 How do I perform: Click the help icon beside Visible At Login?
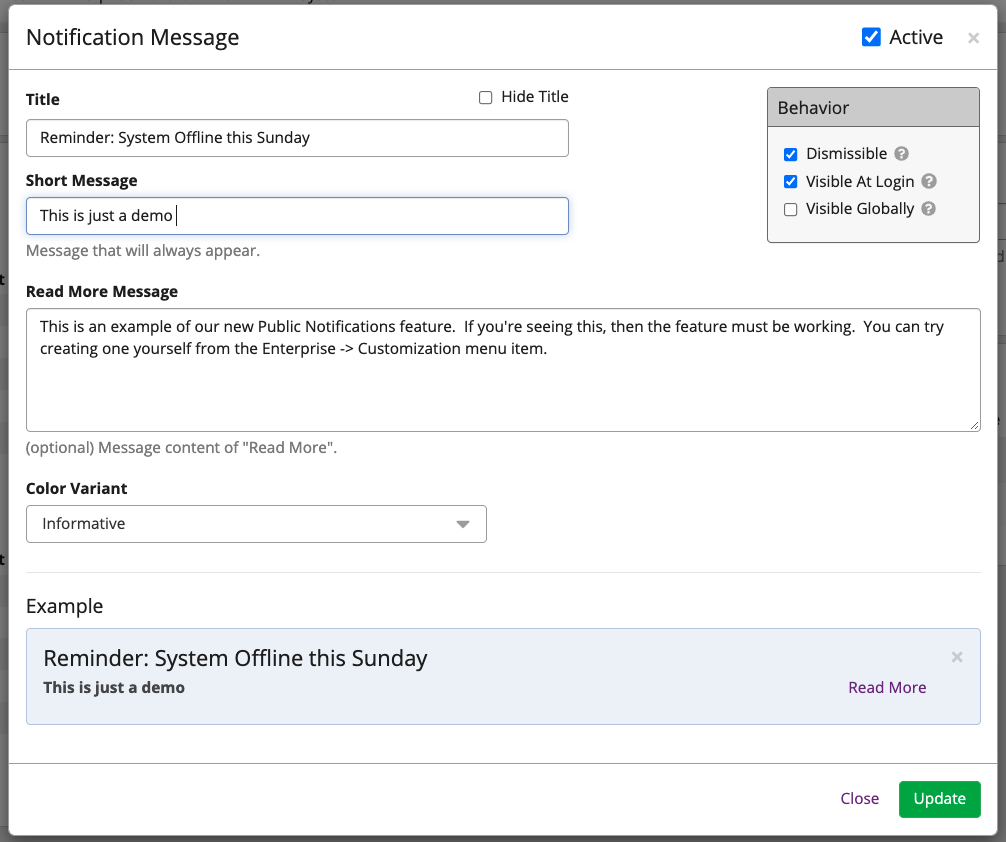click(x=928, y=182)
